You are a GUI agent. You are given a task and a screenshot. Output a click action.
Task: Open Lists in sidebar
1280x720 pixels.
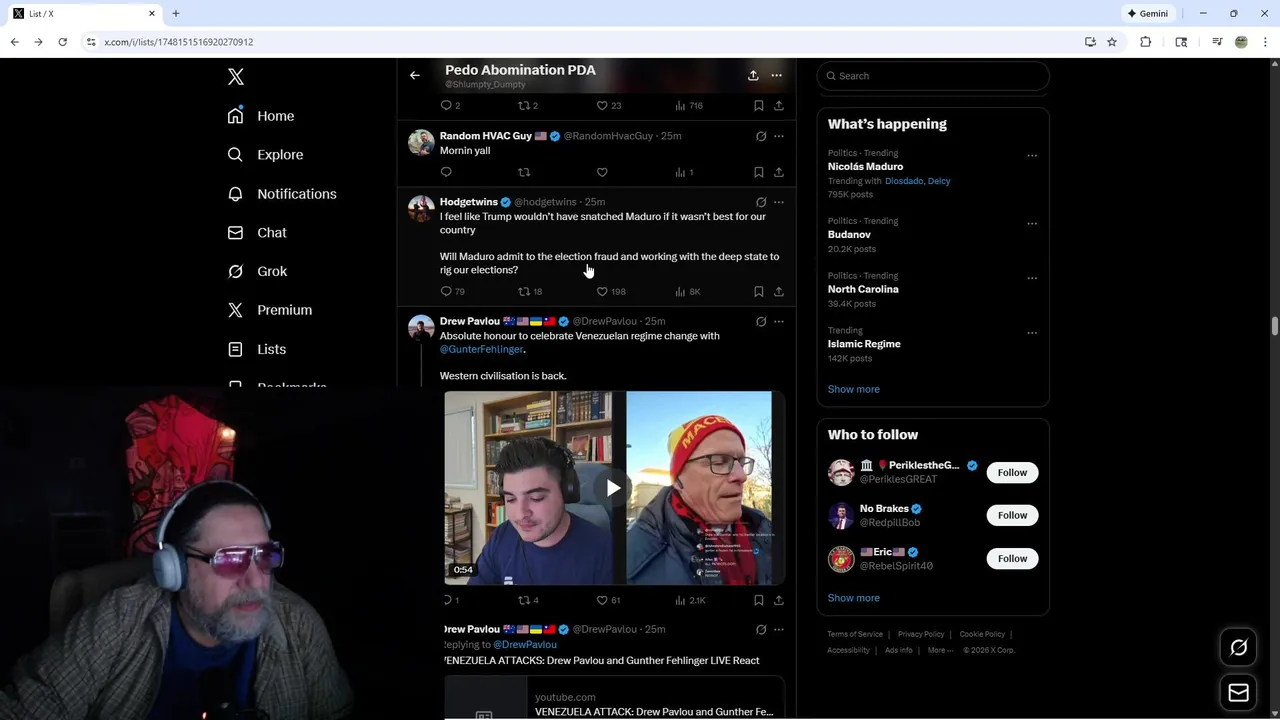coord(256,349)
